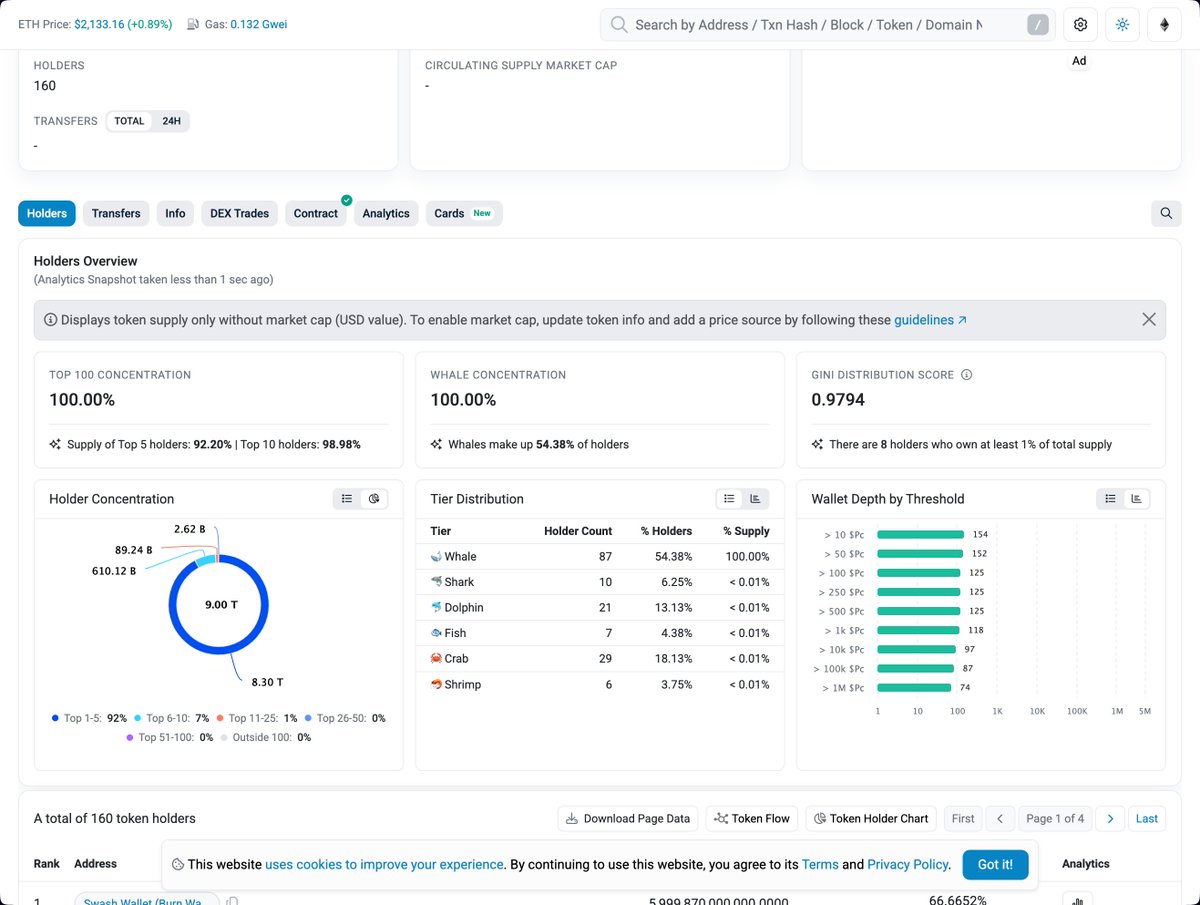Accept cookies with Got it! button
The image size is (1200, 905).
click(x=995, y=864)
